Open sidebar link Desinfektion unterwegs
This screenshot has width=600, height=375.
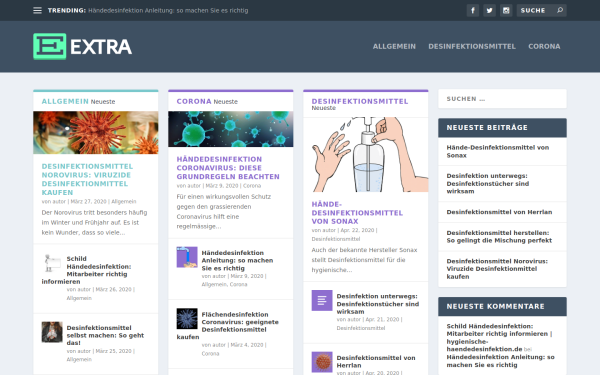click(x=488, y=183)
